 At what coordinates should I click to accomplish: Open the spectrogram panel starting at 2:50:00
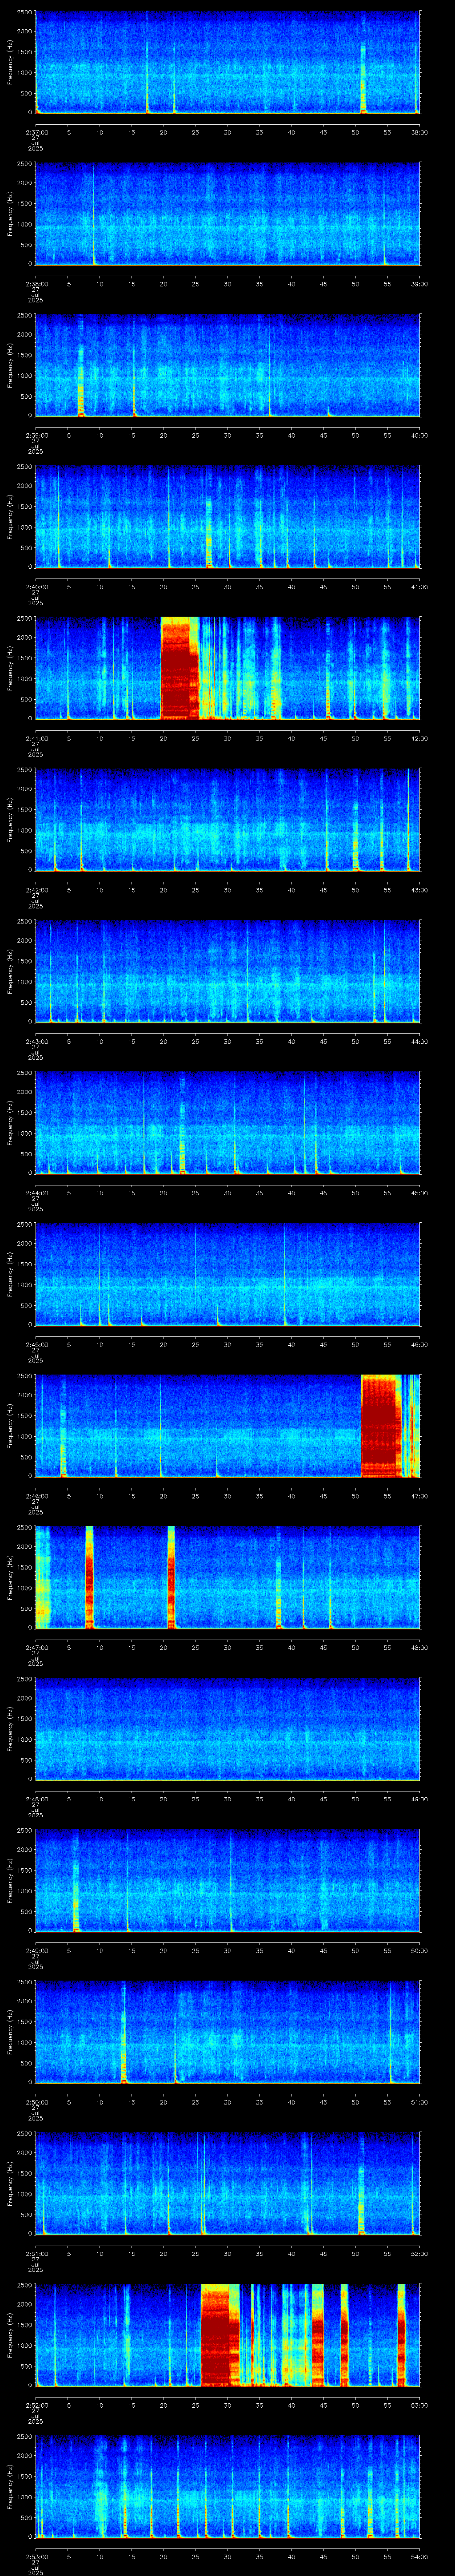228,2032
